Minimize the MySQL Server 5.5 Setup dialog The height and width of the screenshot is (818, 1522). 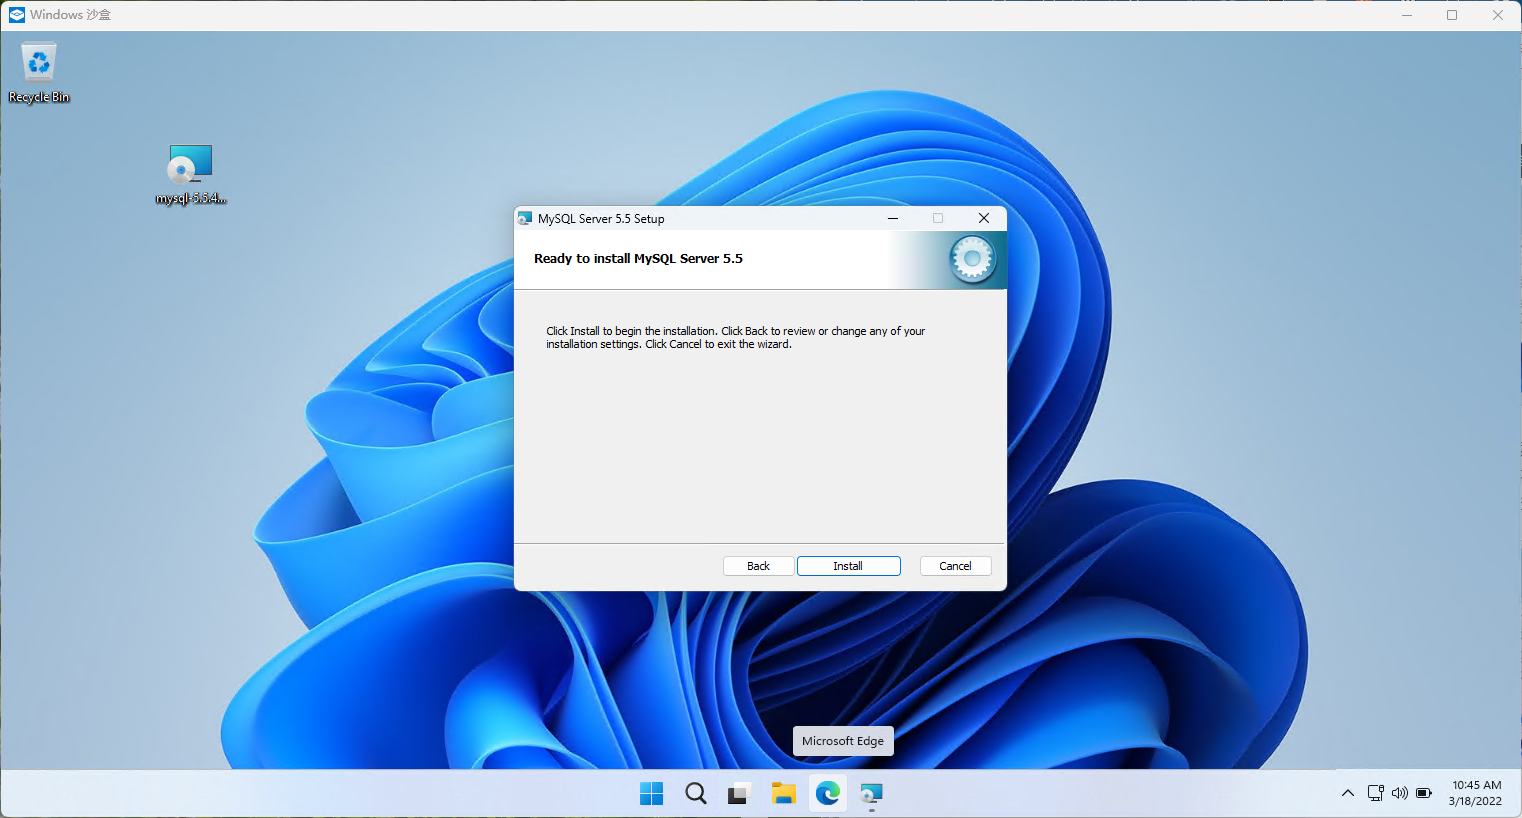893,218
